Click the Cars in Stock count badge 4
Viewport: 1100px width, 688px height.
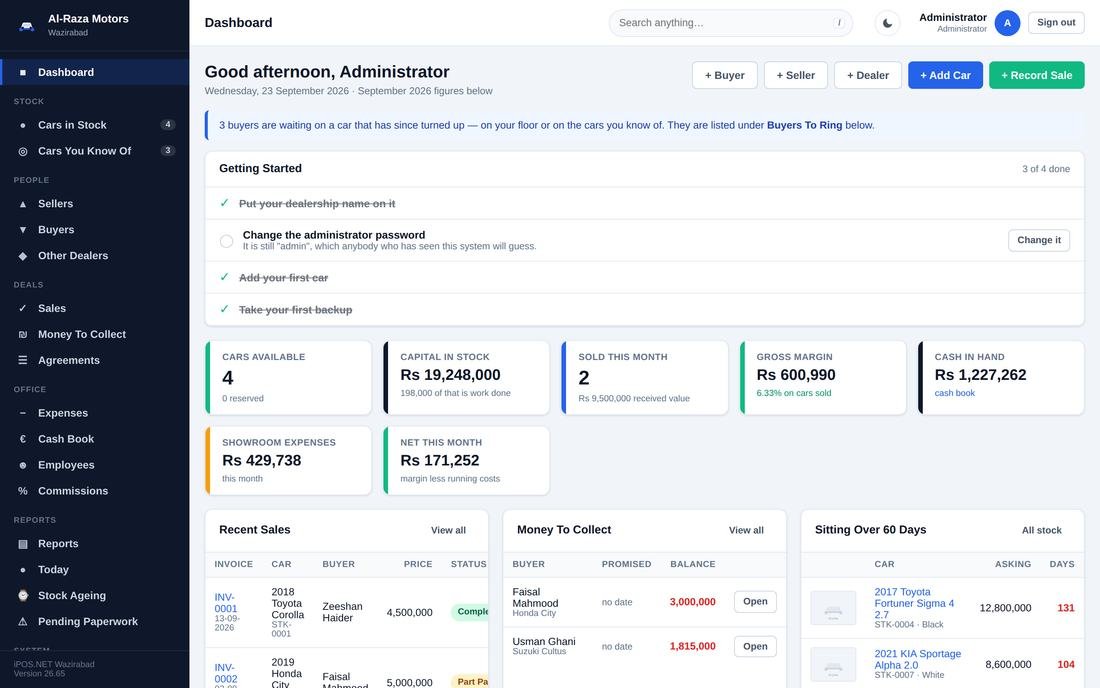(168, 125)
